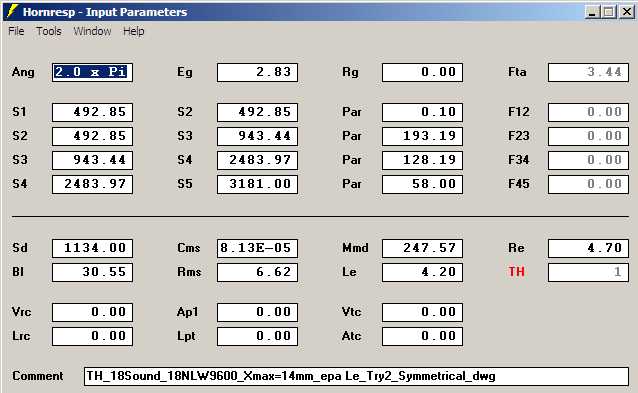Select the Sd field with 1134.00
Viewport: 638px width, 393px height.
(92, 248)
